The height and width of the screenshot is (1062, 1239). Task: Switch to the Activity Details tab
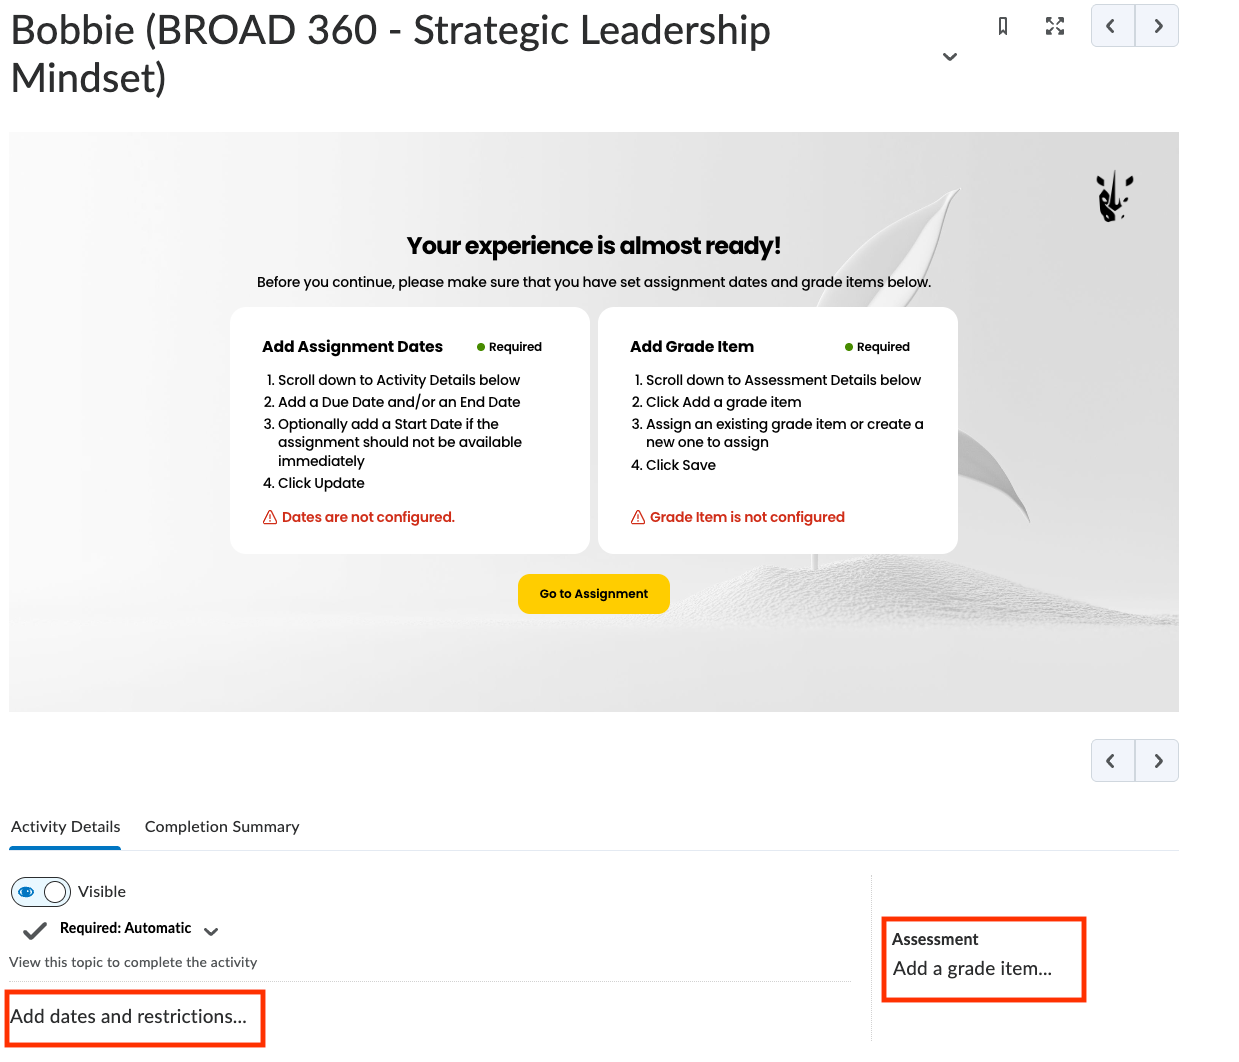pos(66,827)
